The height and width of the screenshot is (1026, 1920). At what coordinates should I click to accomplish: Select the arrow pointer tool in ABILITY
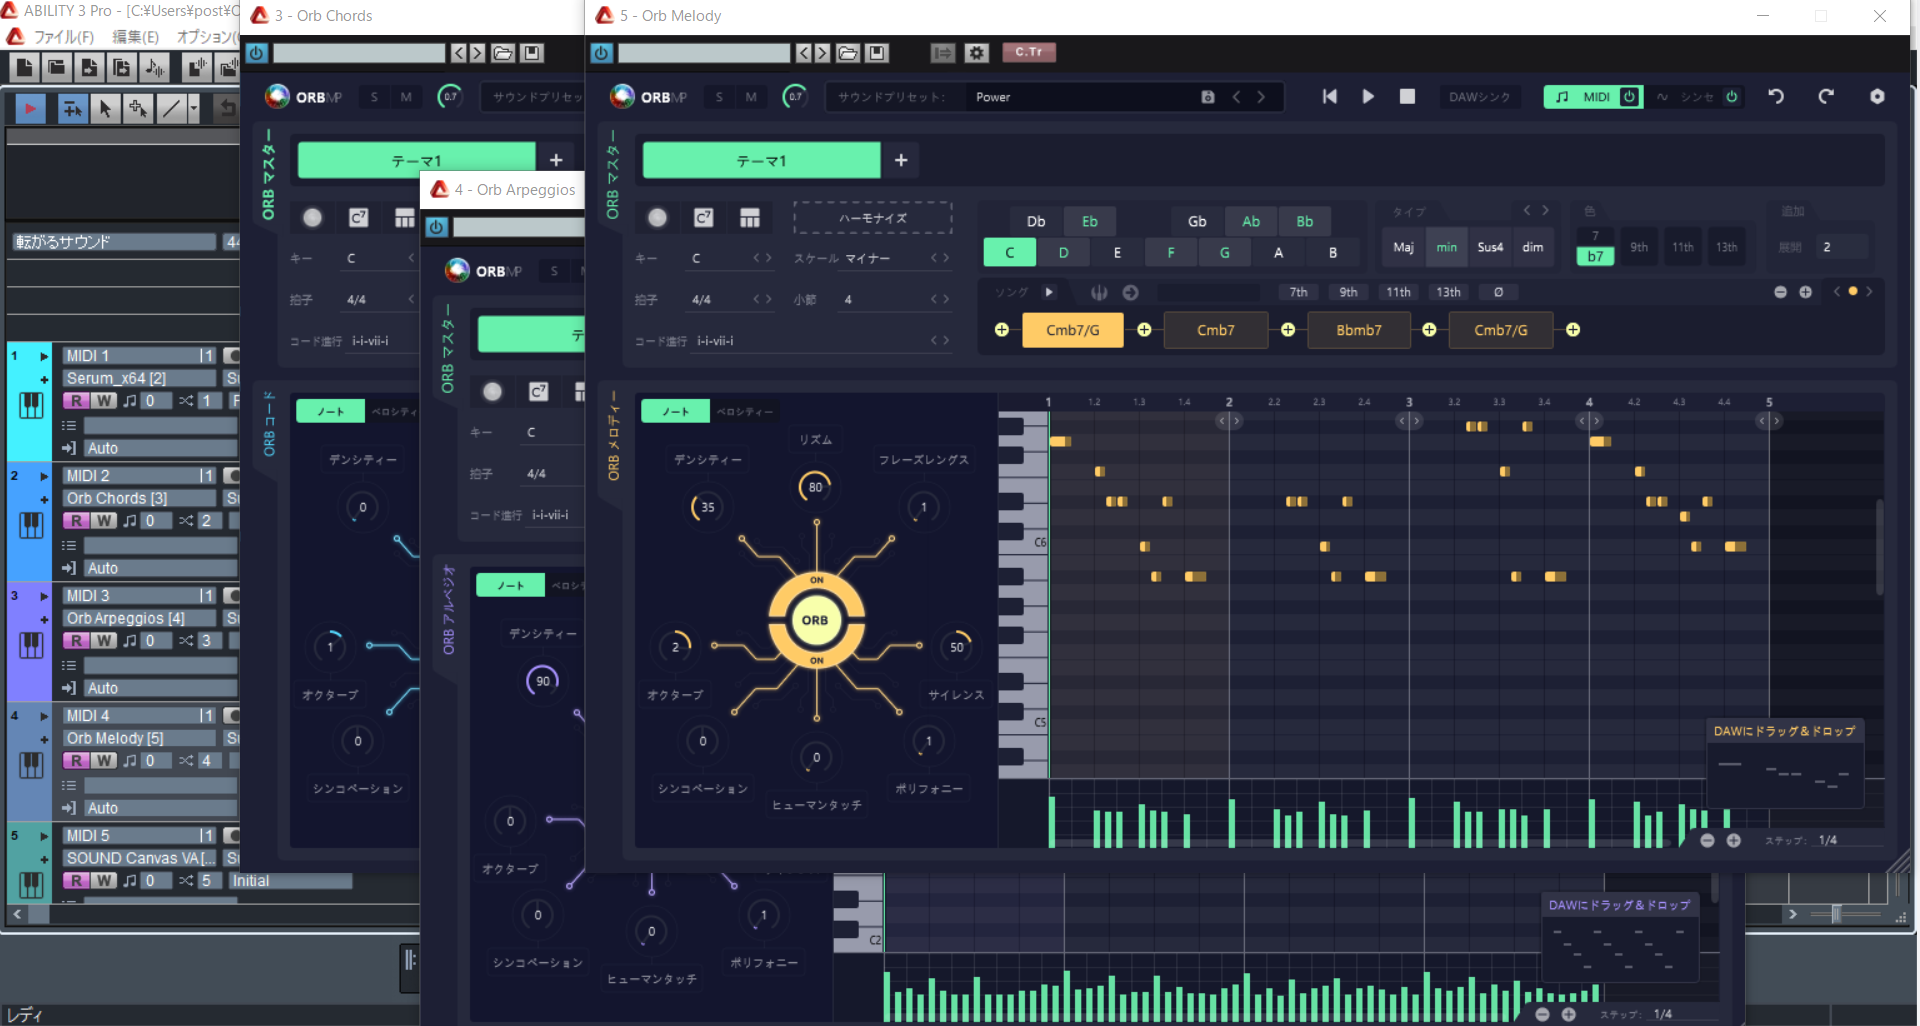click(x=105, y=108)
